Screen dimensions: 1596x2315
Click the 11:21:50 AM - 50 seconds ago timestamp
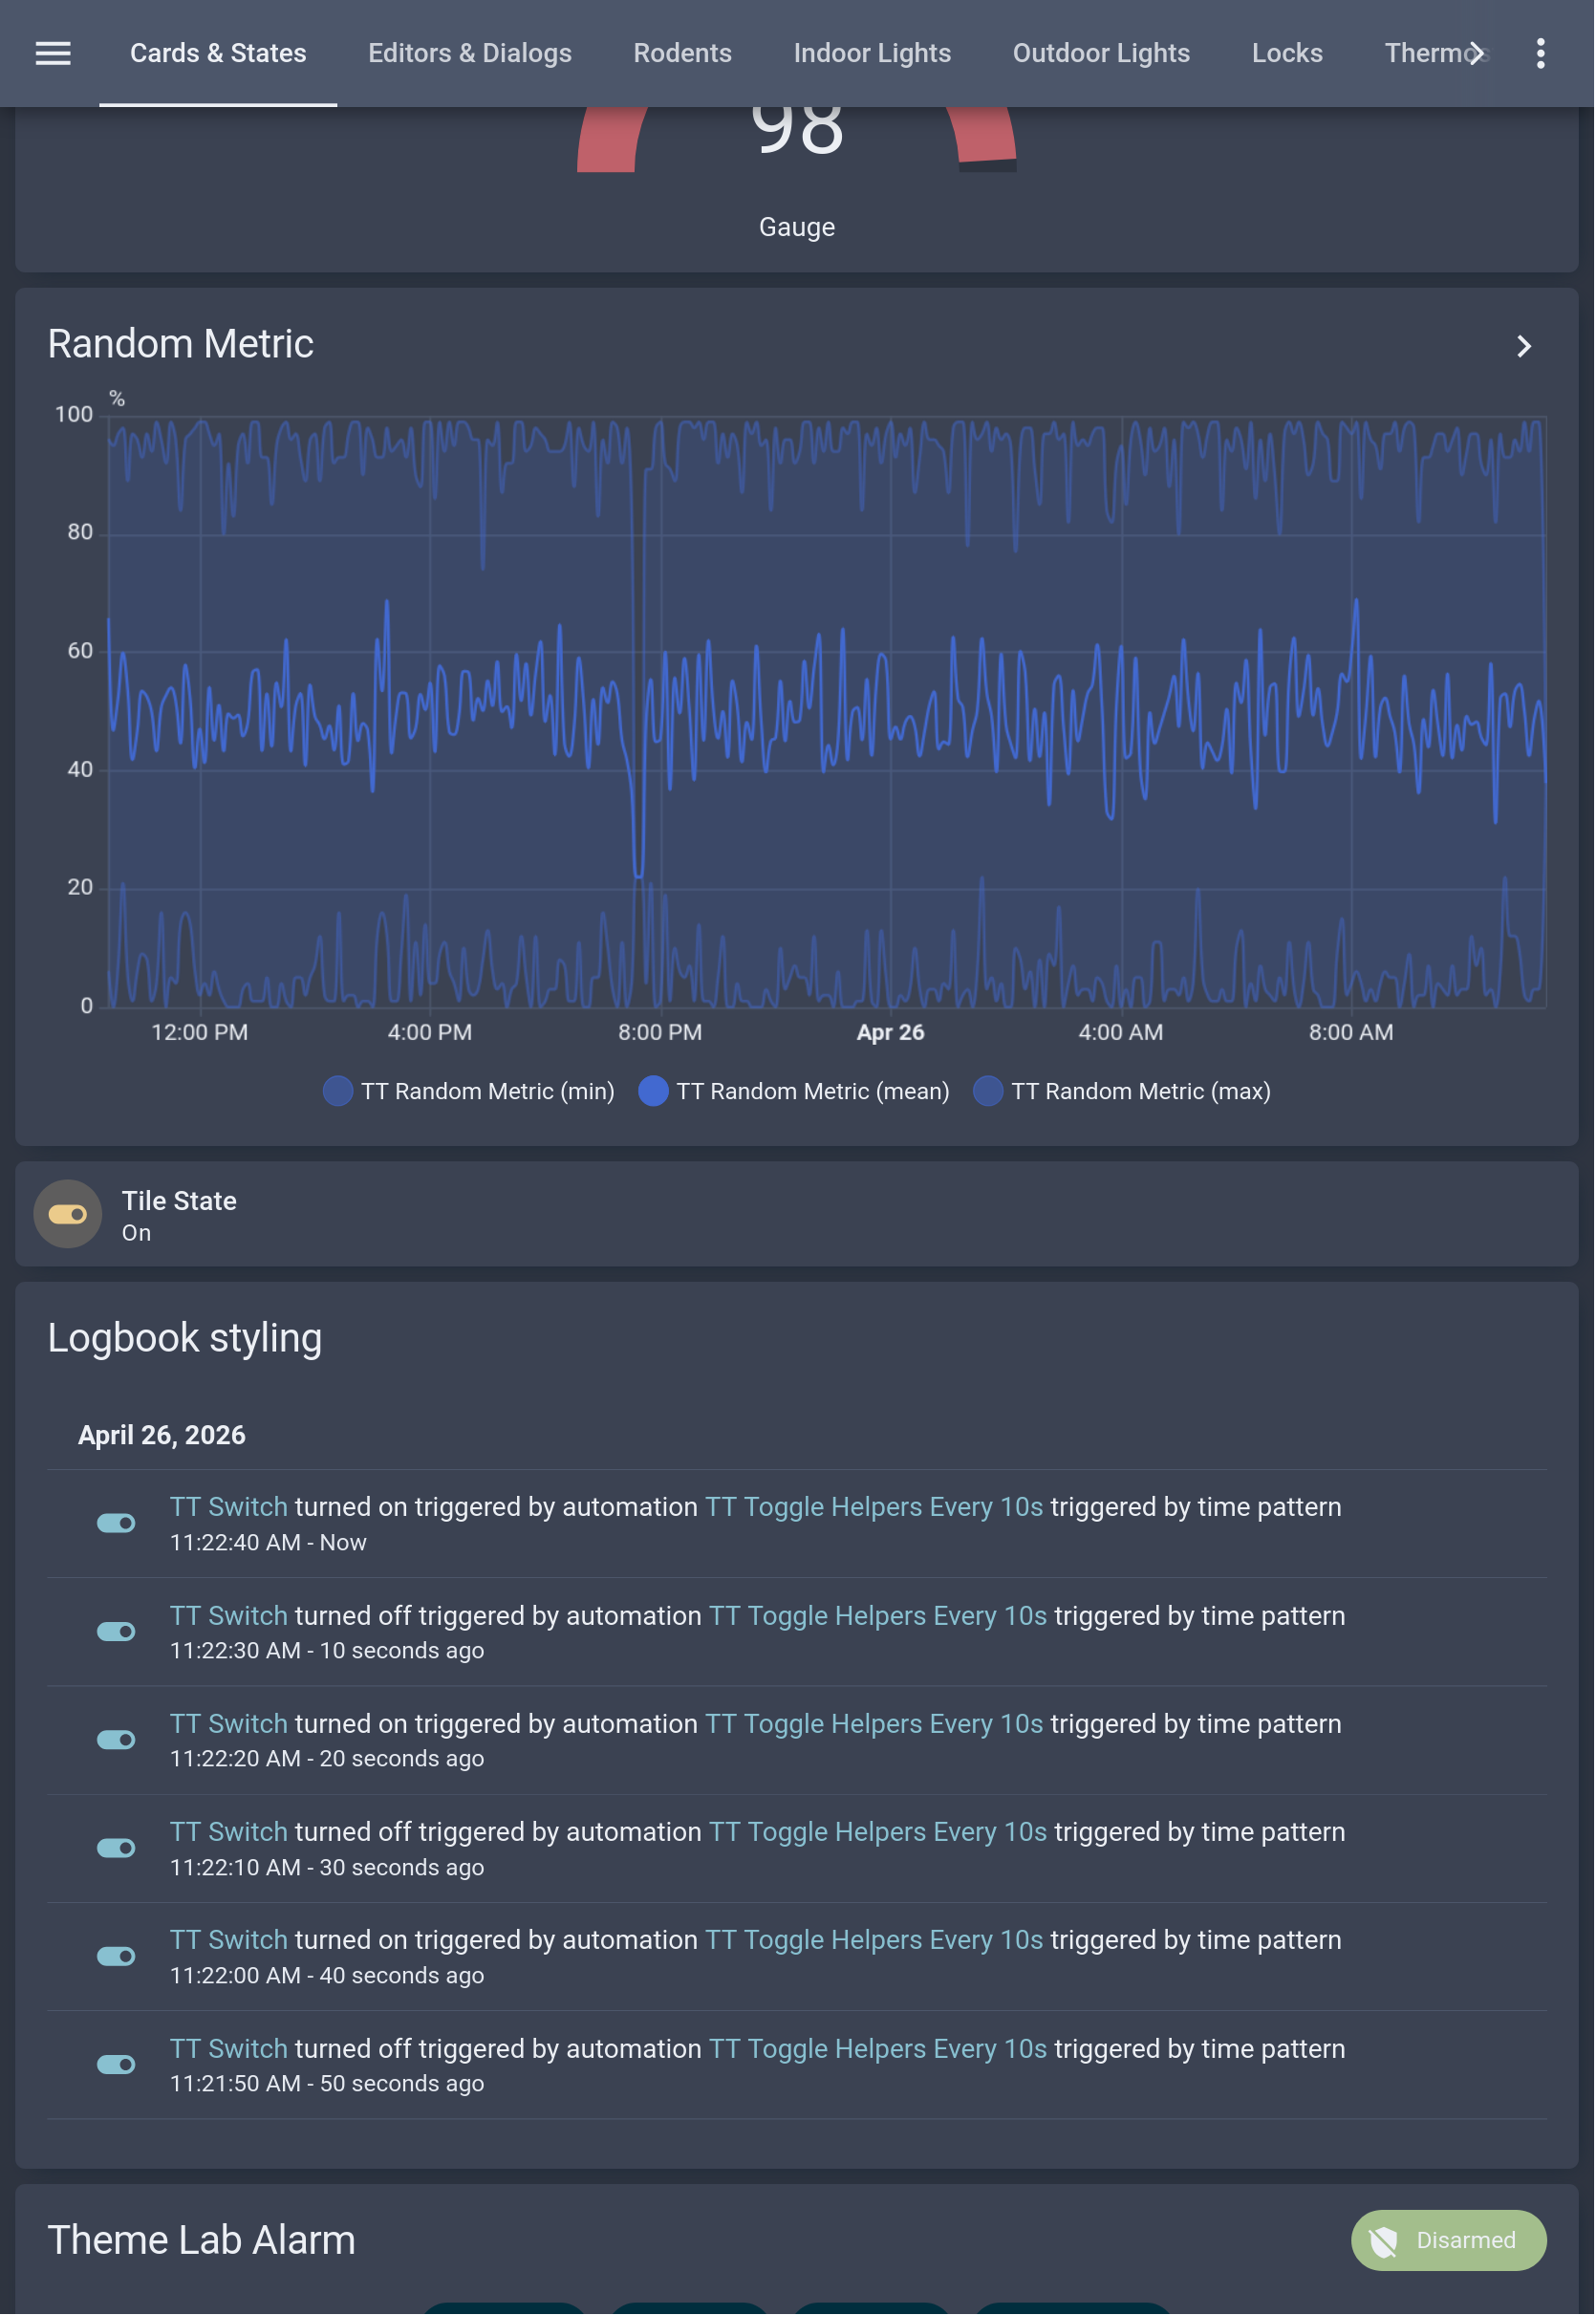[x=327, y=2085]
